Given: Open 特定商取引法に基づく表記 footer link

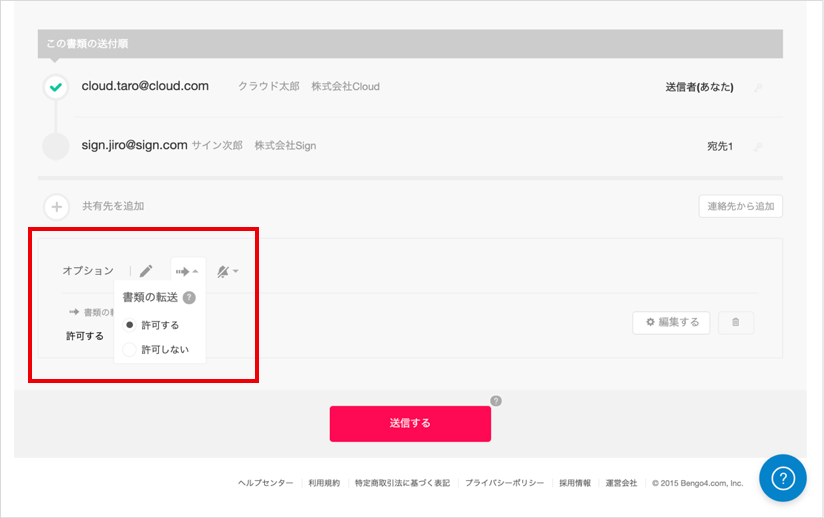Looking at the screenshot, I should click(403, 483).
